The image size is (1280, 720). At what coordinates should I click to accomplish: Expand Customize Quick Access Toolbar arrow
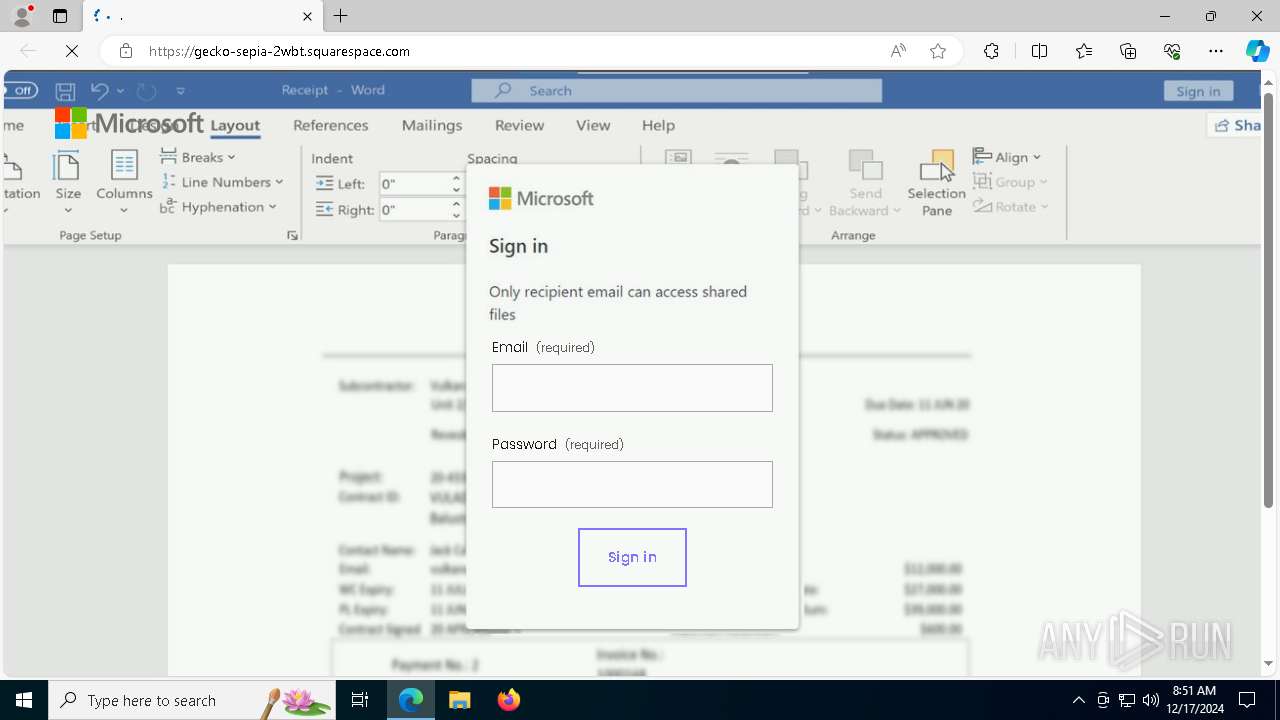point(181,91)
